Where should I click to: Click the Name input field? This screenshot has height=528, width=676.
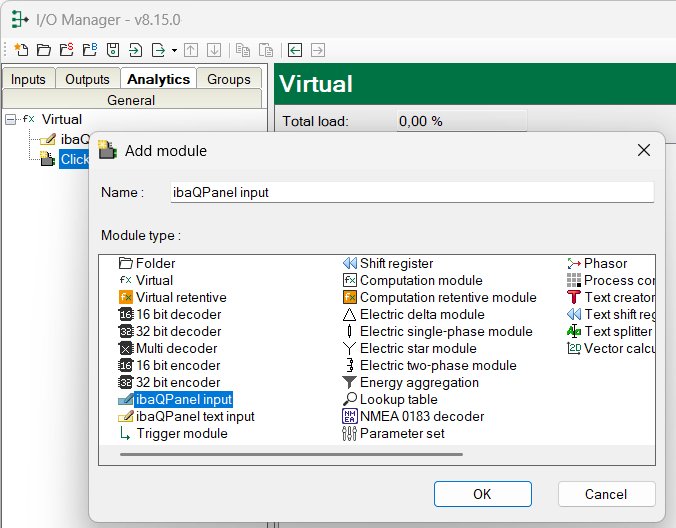coord(412,192)
